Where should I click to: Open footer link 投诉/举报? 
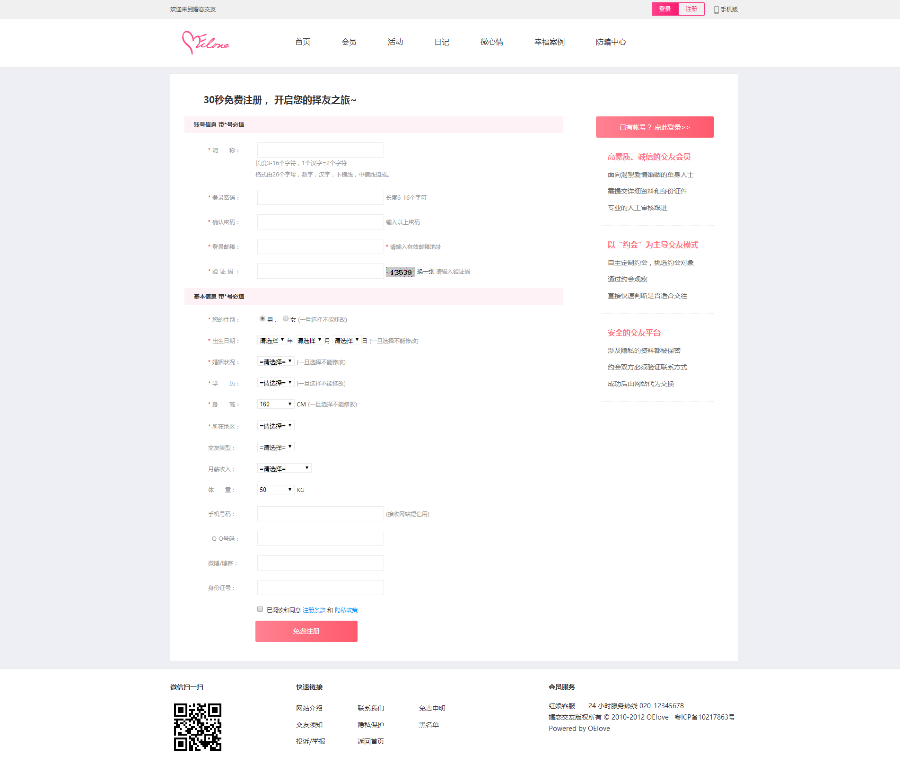coord(311,742)
